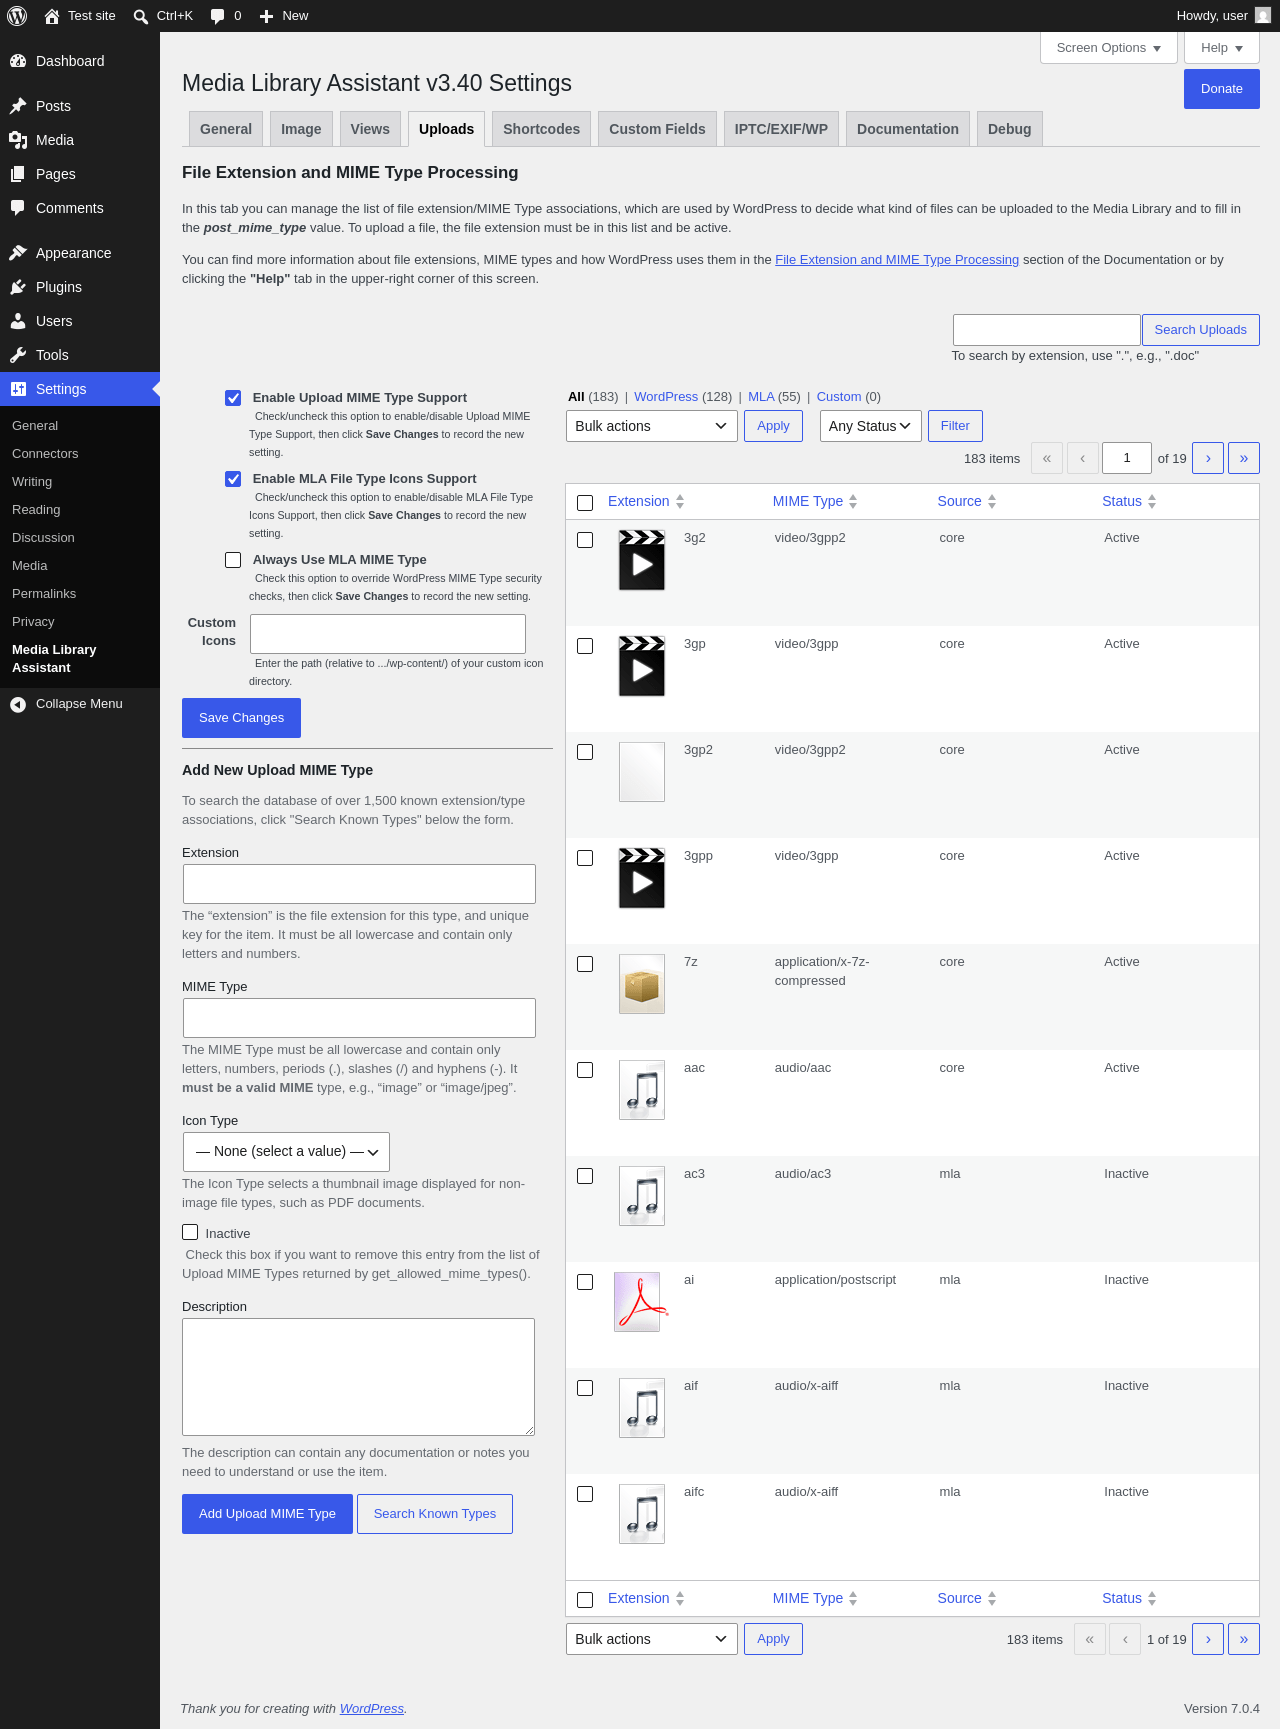This screenshot has height=1729, width=1280.
Task: Switch to the Custom Fields tab
Action: click(657, 129)
